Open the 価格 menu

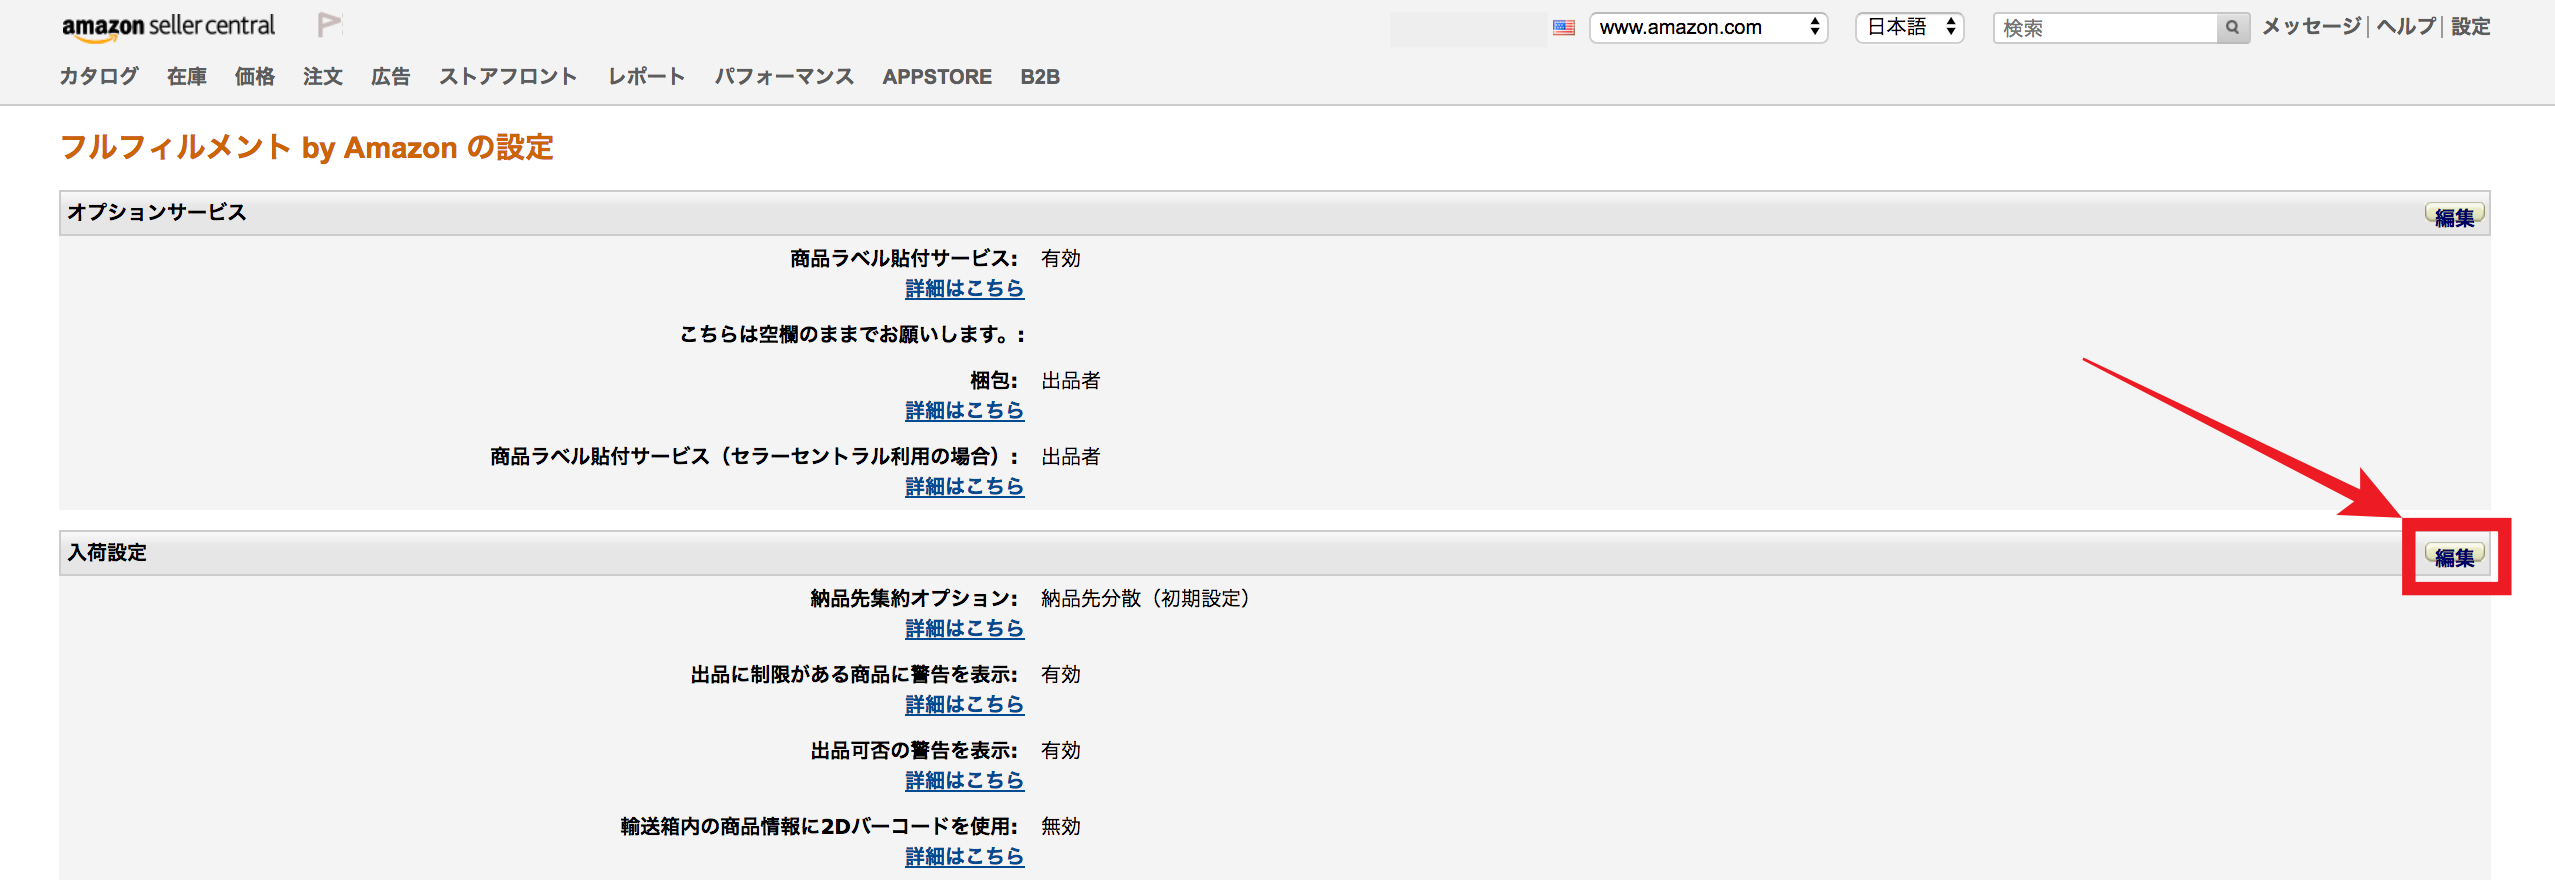click(x=255, y=77)
